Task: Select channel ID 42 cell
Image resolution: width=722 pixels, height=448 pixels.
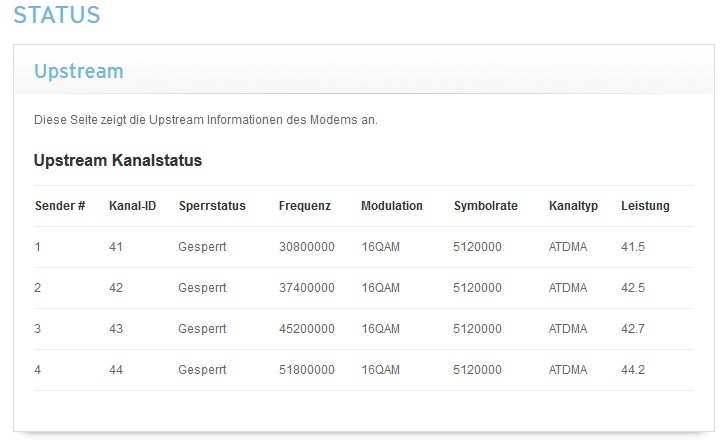Action: (x=116, y=287)
